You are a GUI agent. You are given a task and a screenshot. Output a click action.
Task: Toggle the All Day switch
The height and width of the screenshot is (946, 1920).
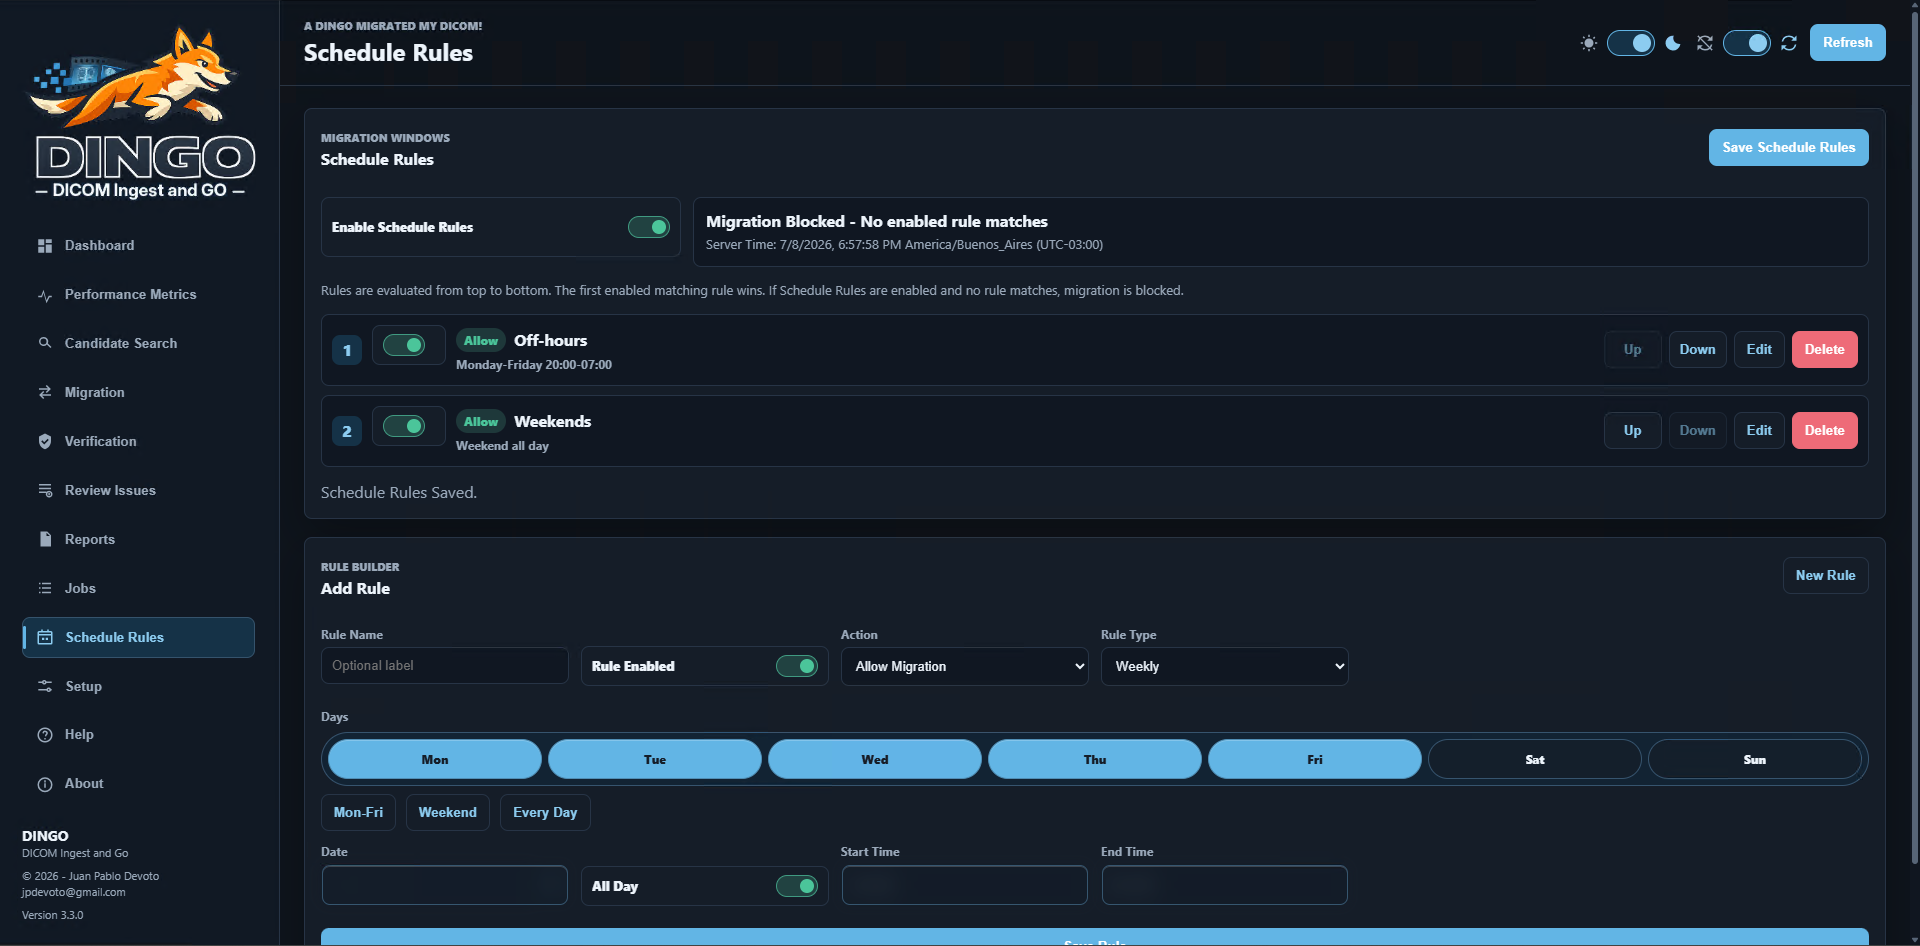[x=797, y=886]
